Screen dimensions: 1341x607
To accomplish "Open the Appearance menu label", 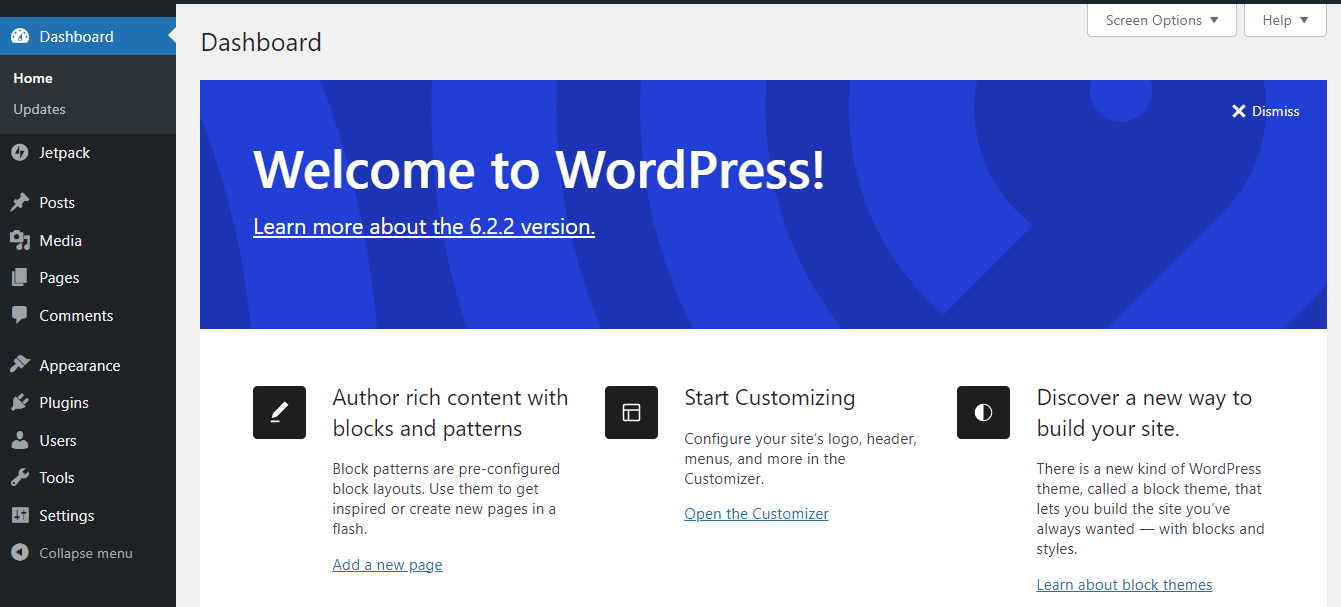I will coord(79,365).
